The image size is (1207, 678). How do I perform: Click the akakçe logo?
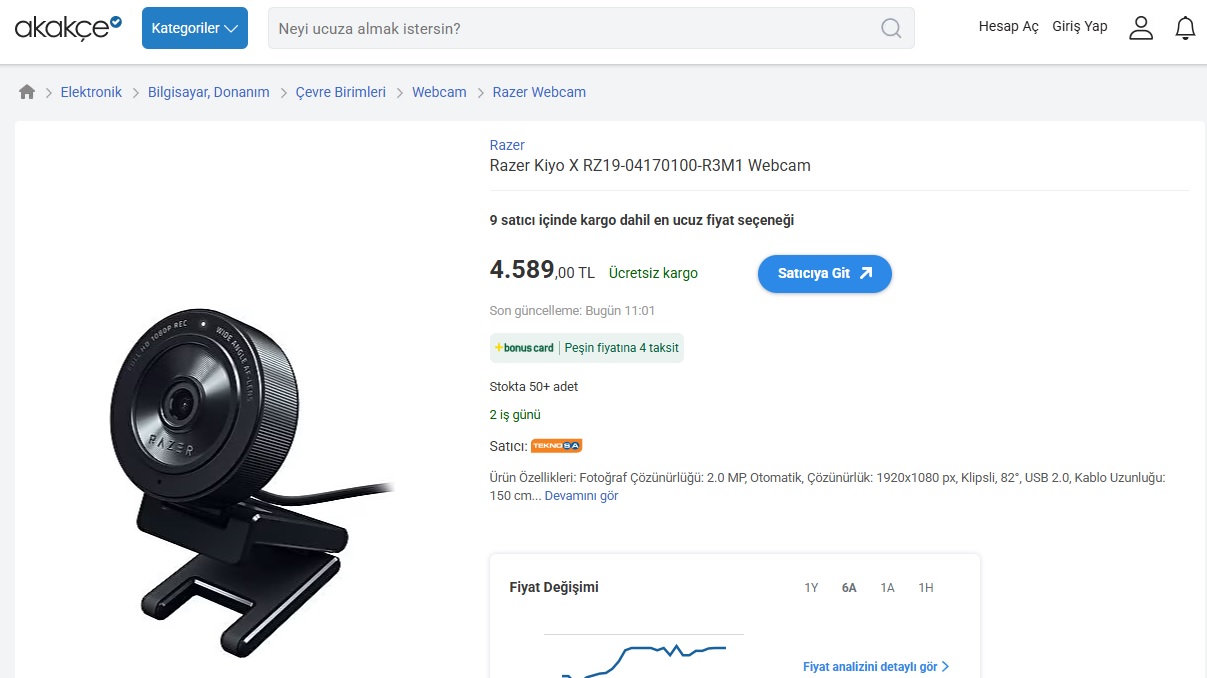(68, 27)
